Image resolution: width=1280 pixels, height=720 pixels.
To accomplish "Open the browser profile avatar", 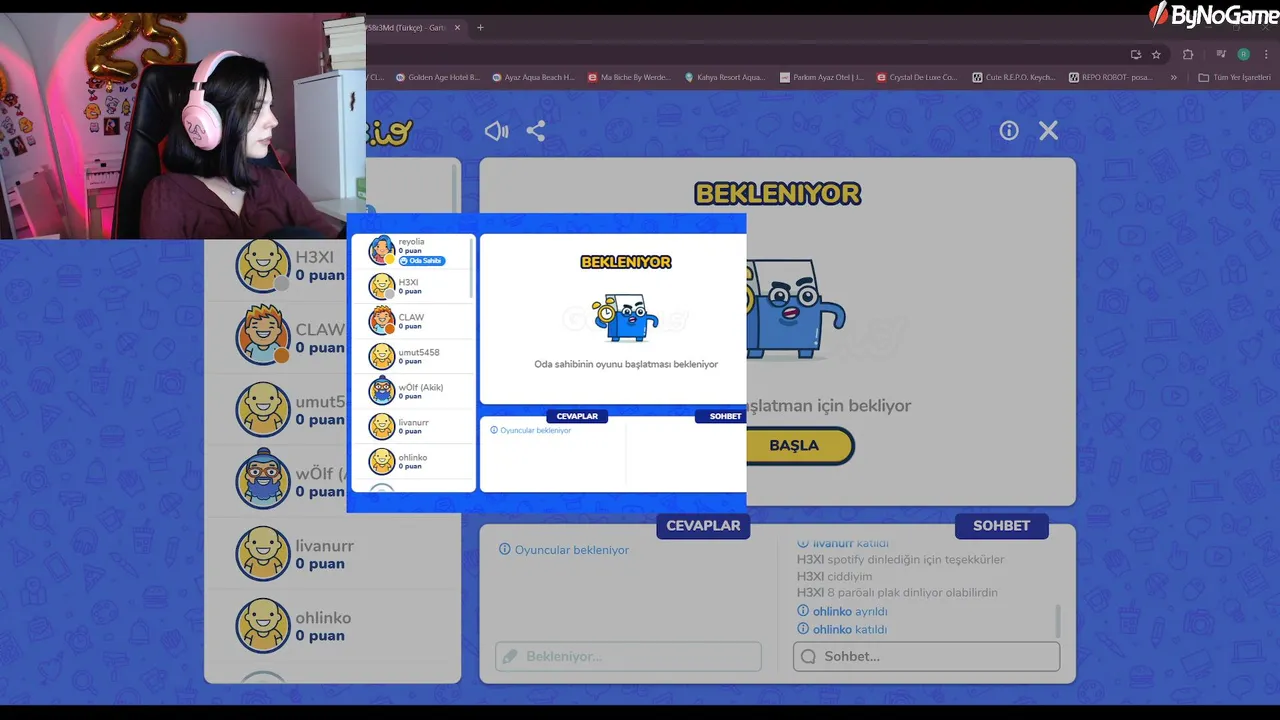I will (1244, 54).
